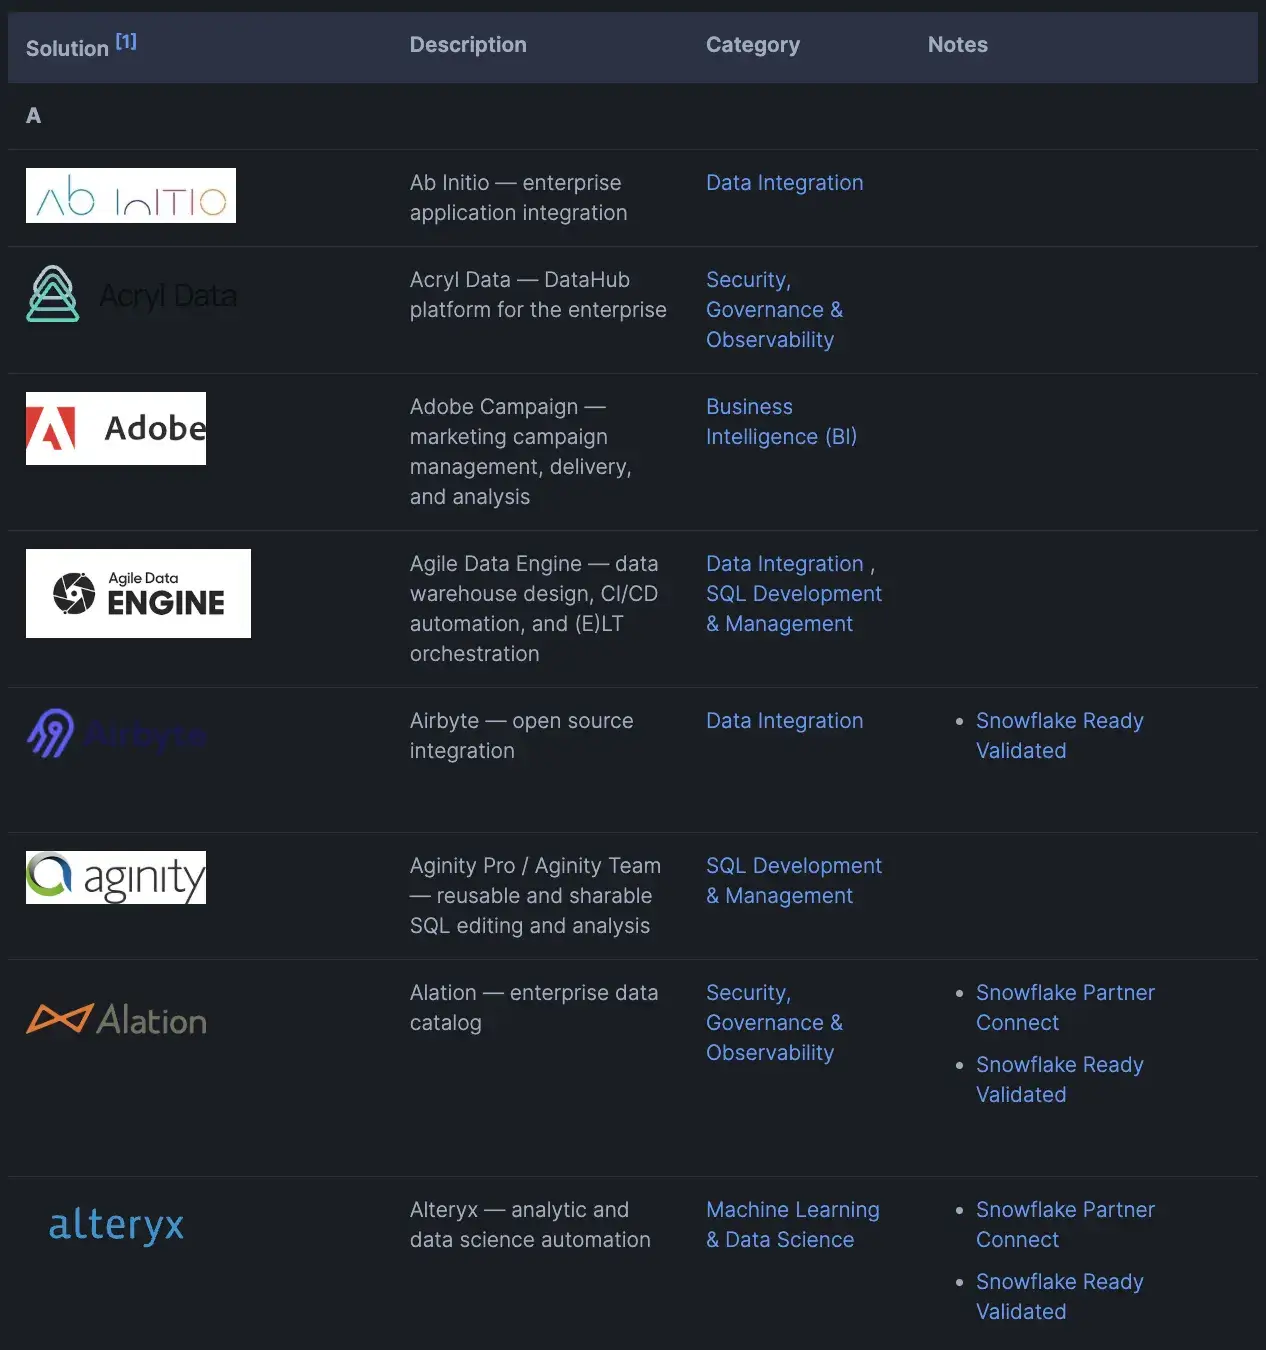The height and width of the screenshot is (1350, 1266).
Task: Click the Ab Initio logo
Action: coord(131,195)
